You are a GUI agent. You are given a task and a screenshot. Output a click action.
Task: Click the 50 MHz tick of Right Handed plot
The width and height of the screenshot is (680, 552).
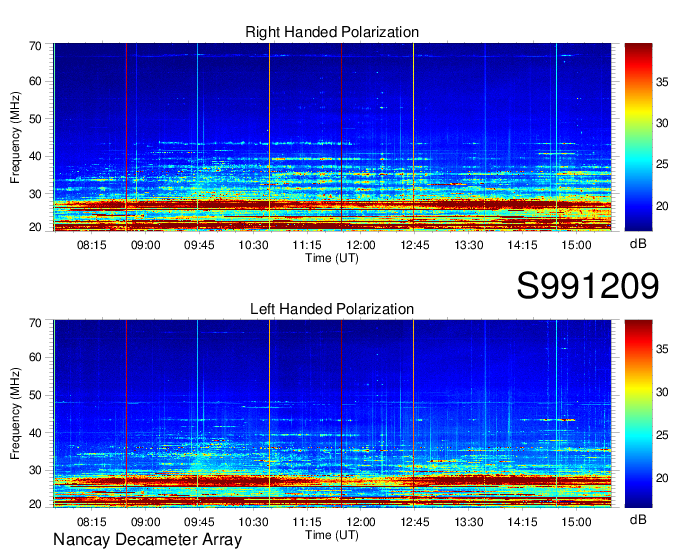pos(36,119)
